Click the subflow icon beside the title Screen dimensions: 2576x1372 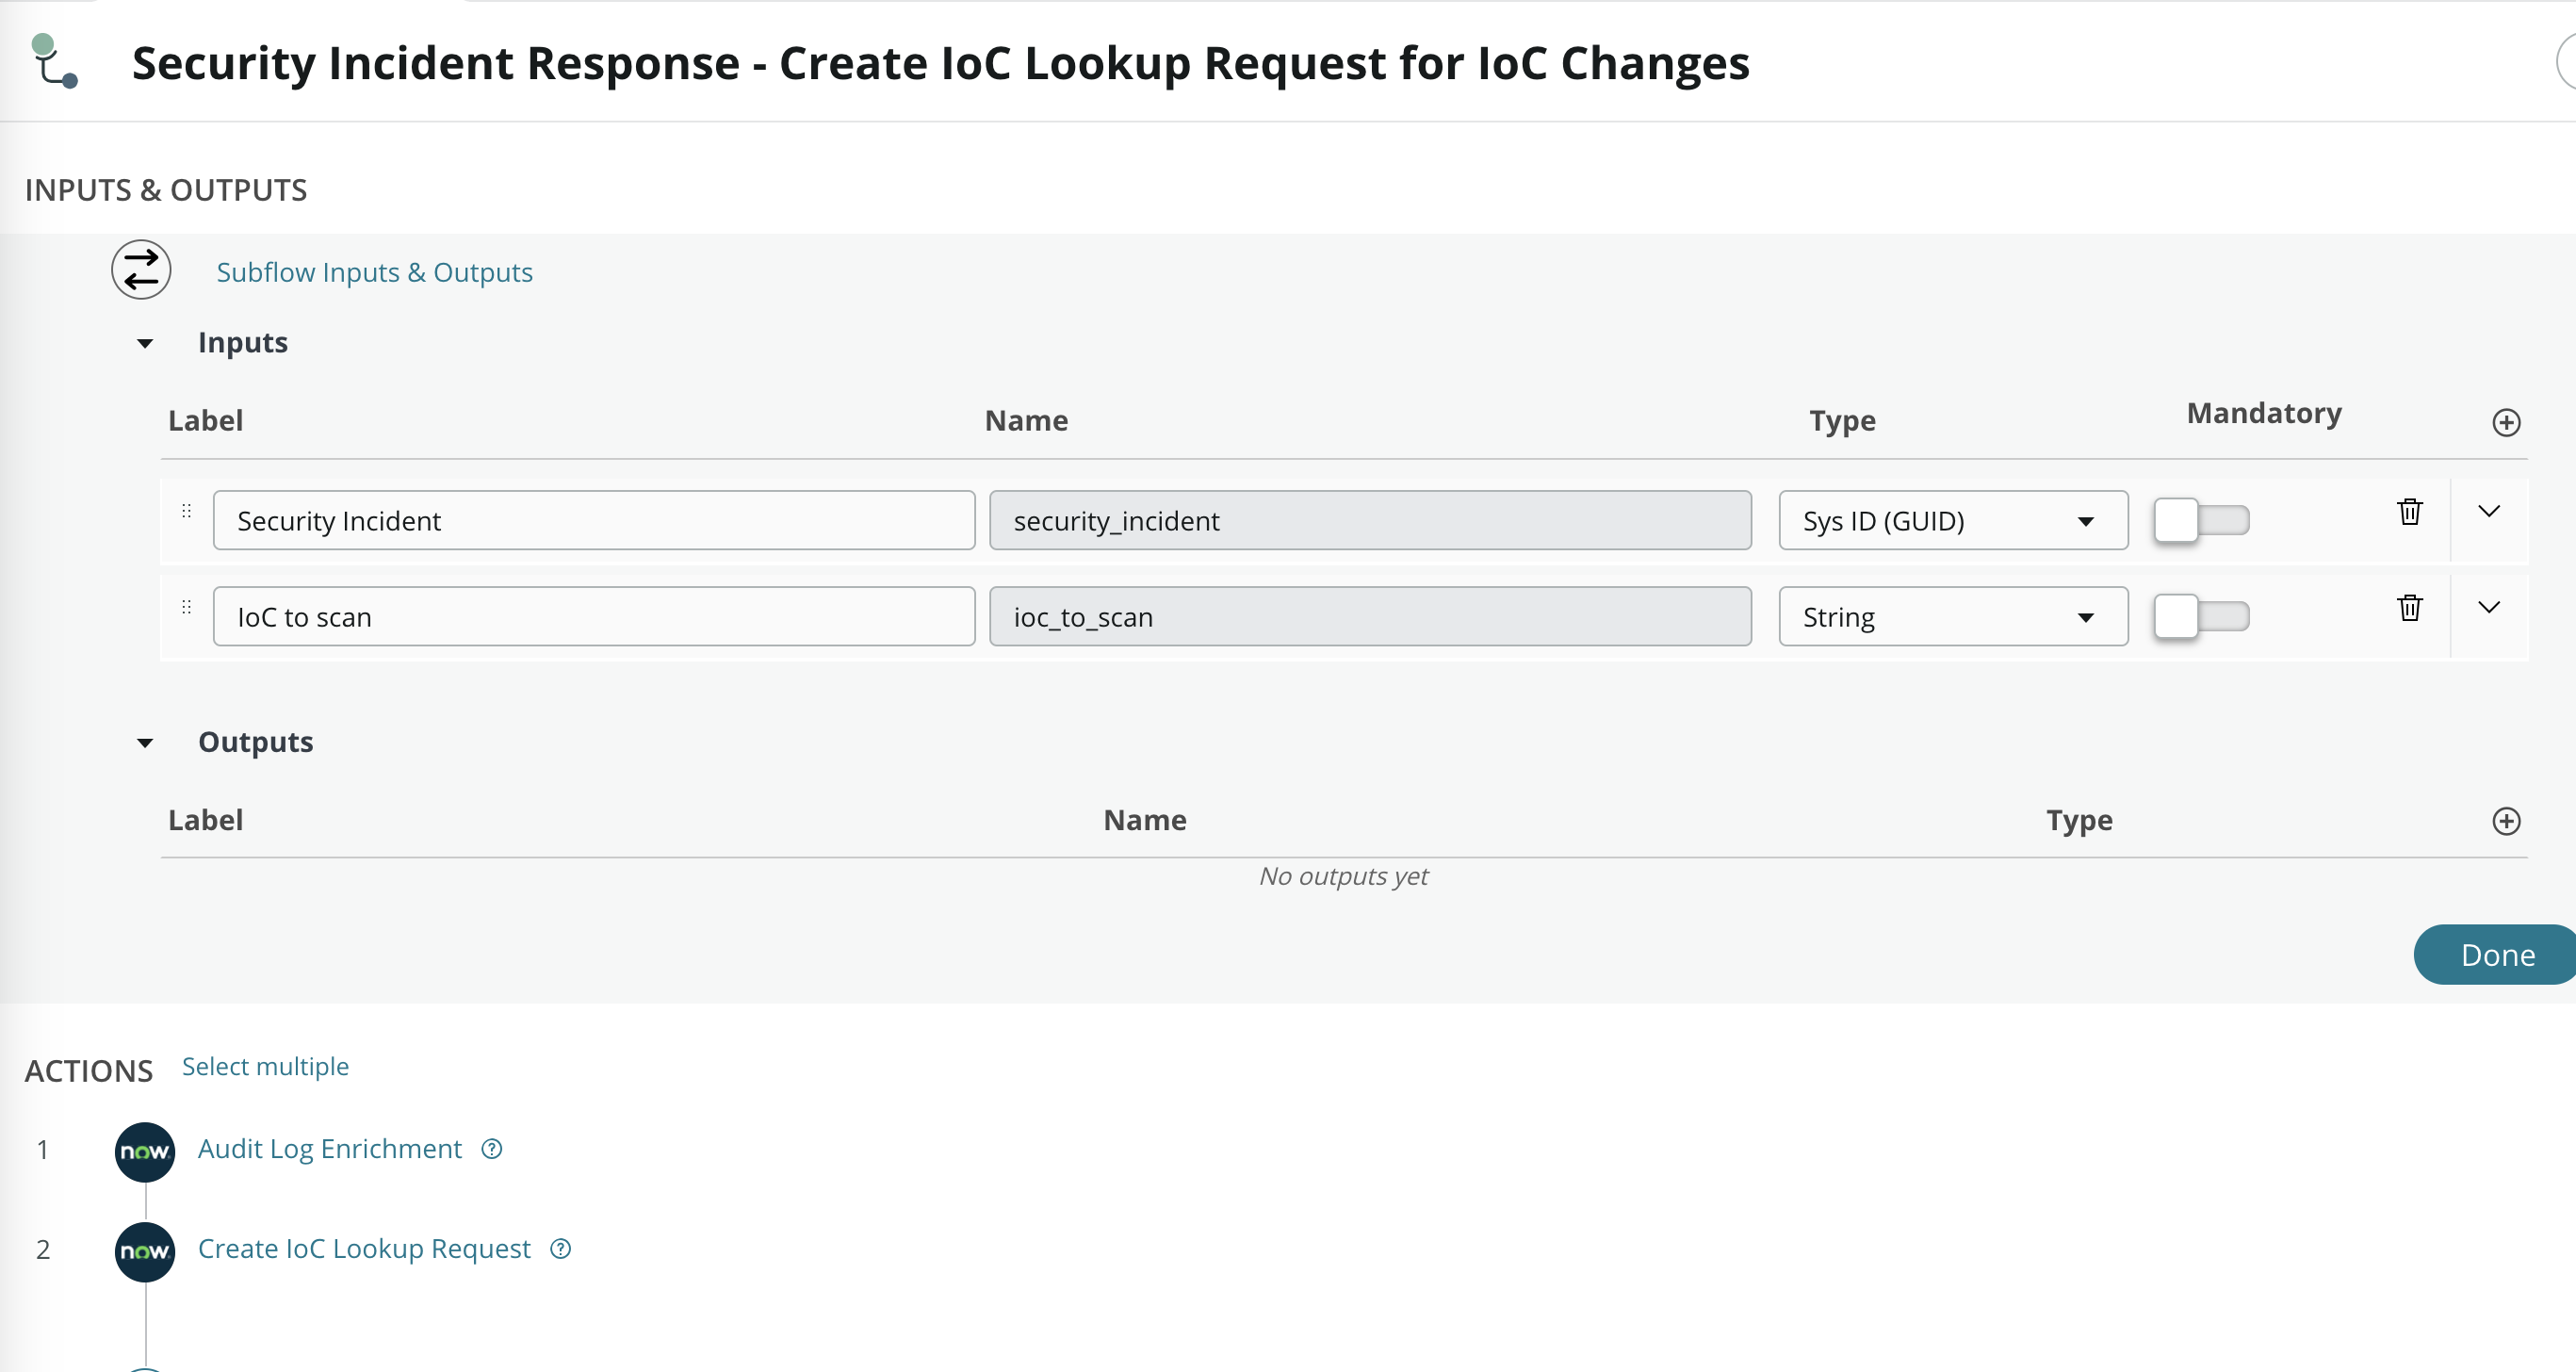coord(54,61)
